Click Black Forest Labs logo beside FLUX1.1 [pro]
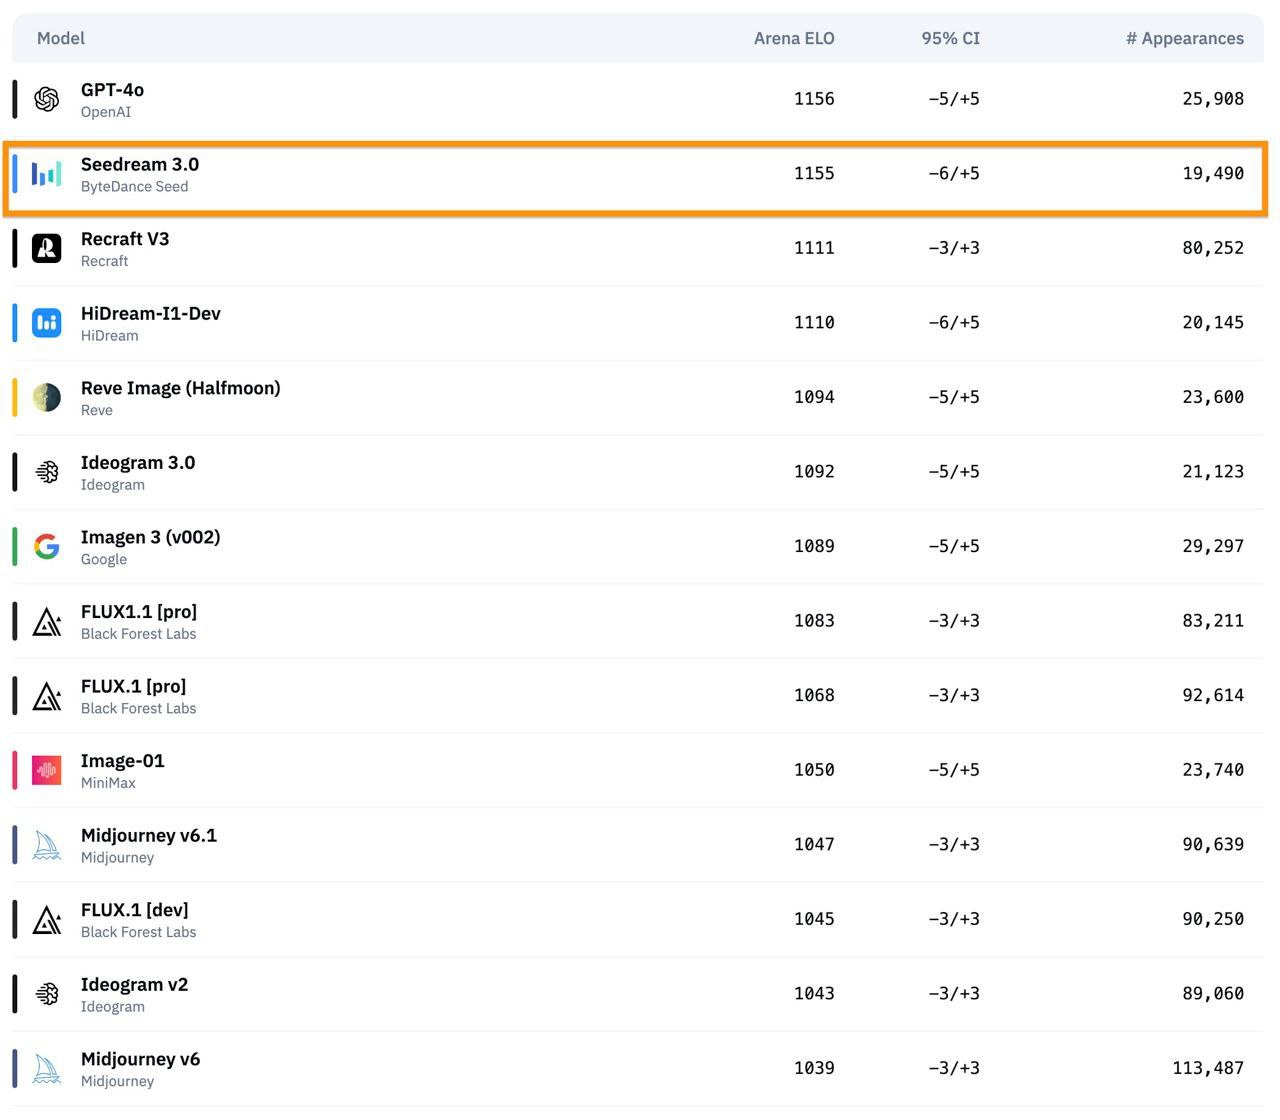 click(47, 621)
